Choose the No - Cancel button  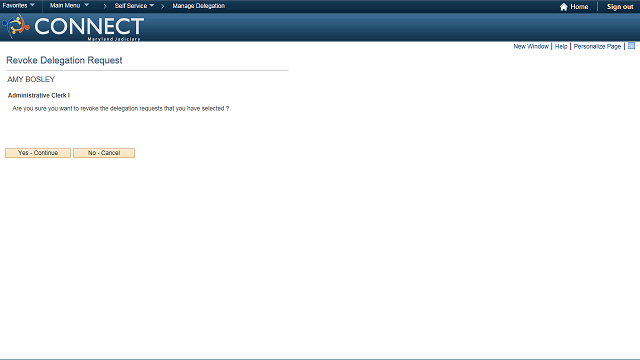pos(104,153)
